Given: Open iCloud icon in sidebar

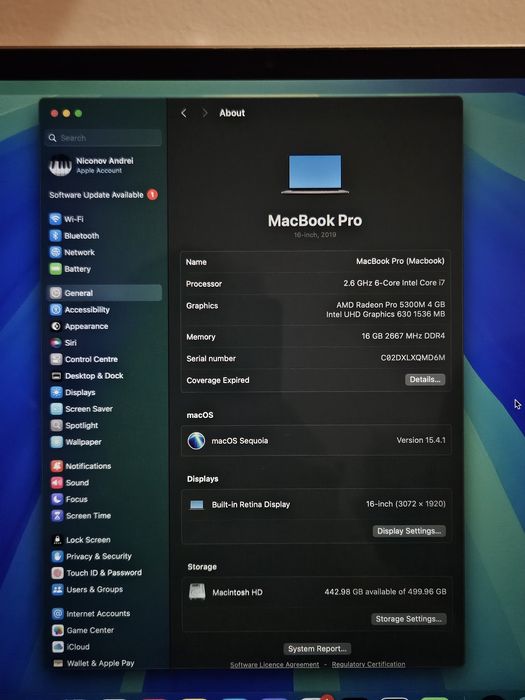Looking at the screenshot, I should pyautogui.click(x=58, y=646).
